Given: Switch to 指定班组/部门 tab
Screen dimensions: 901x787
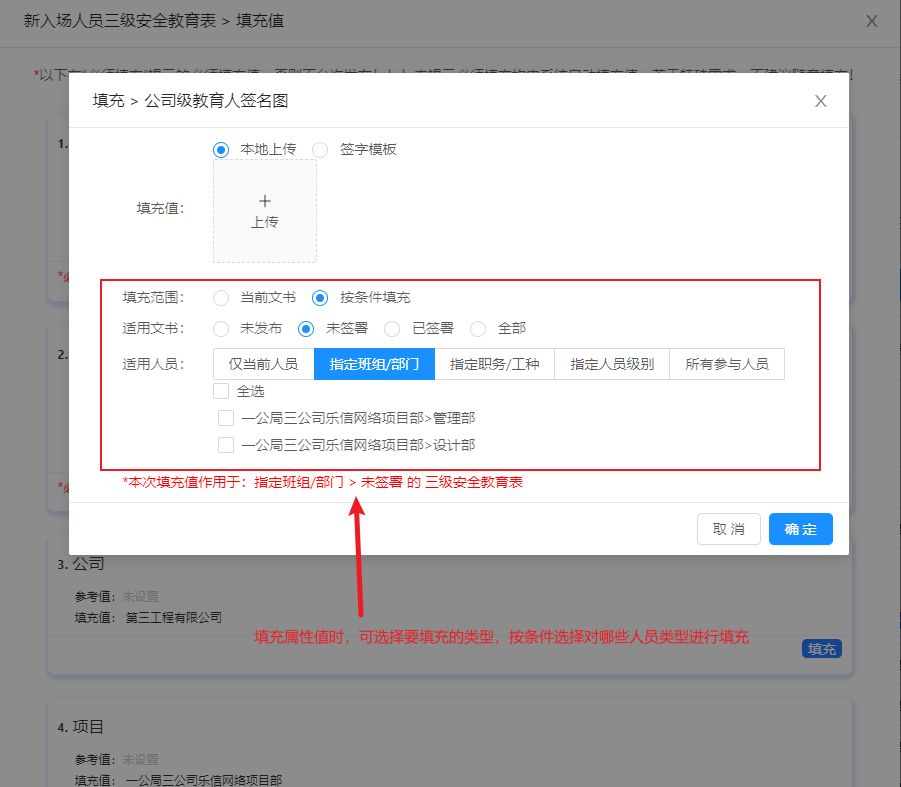Looking at the screenshot, I should point(374,364).
